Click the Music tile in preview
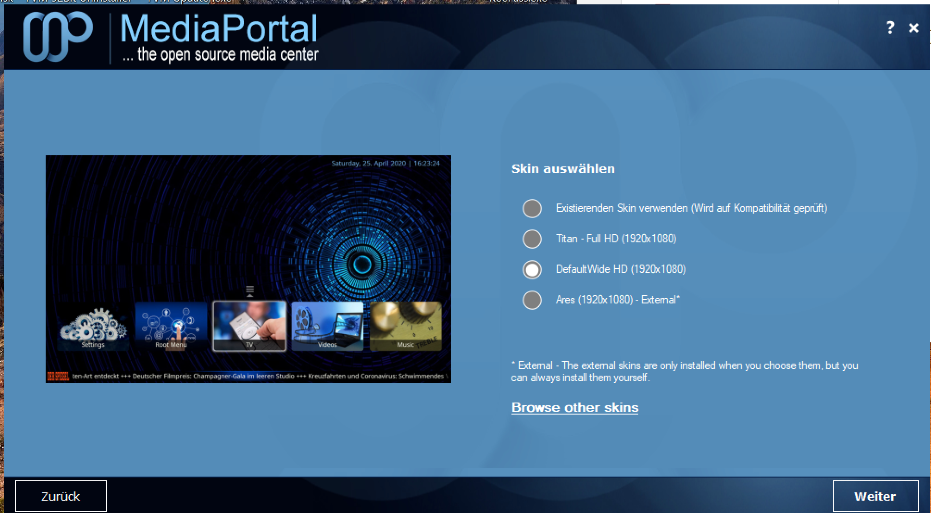The image size is (931, 513). click(405, 326)
